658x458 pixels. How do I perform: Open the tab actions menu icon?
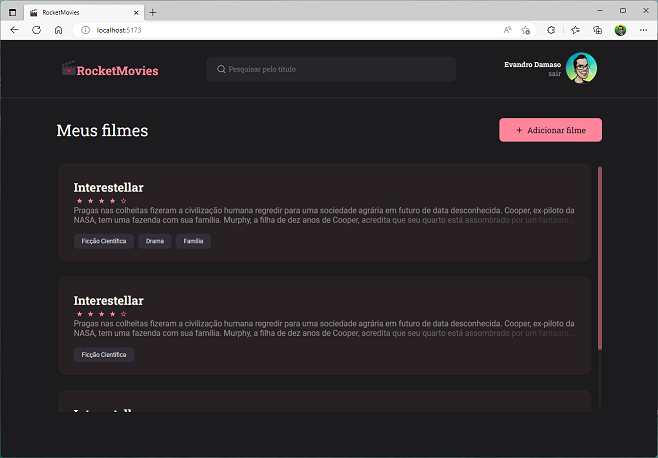[x=13, y=12]
